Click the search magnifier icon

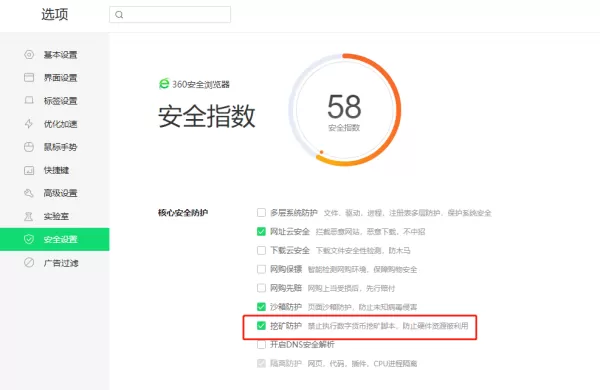coord(119,15)
